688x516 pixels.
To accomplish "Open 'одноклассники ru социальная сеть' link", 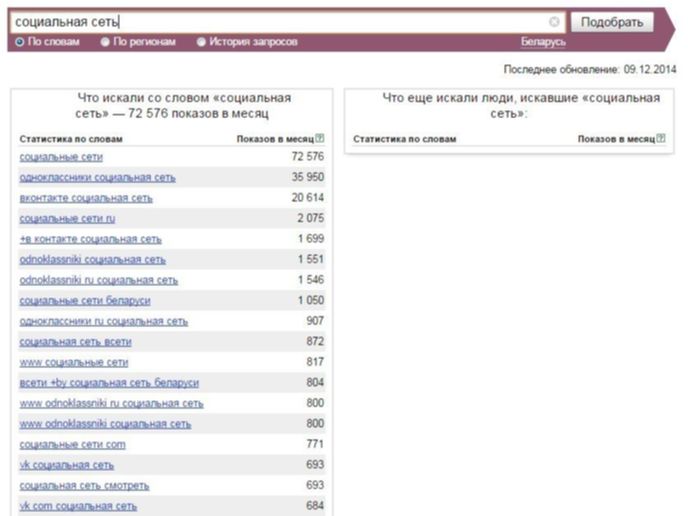I will point(104,321).
